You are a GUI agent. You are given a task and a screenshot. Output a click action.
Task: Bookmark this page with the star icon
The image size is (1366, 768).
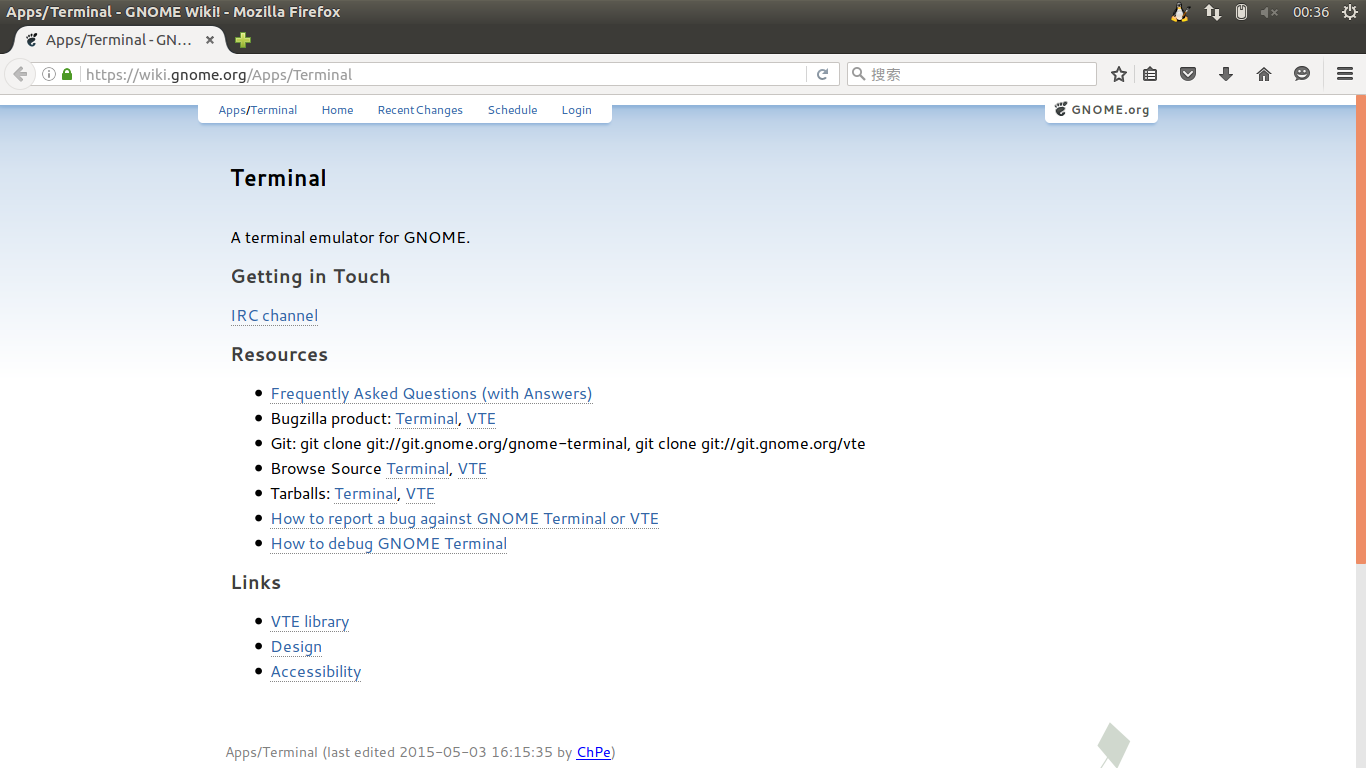pyautogui.click(x=1119, y=74)
